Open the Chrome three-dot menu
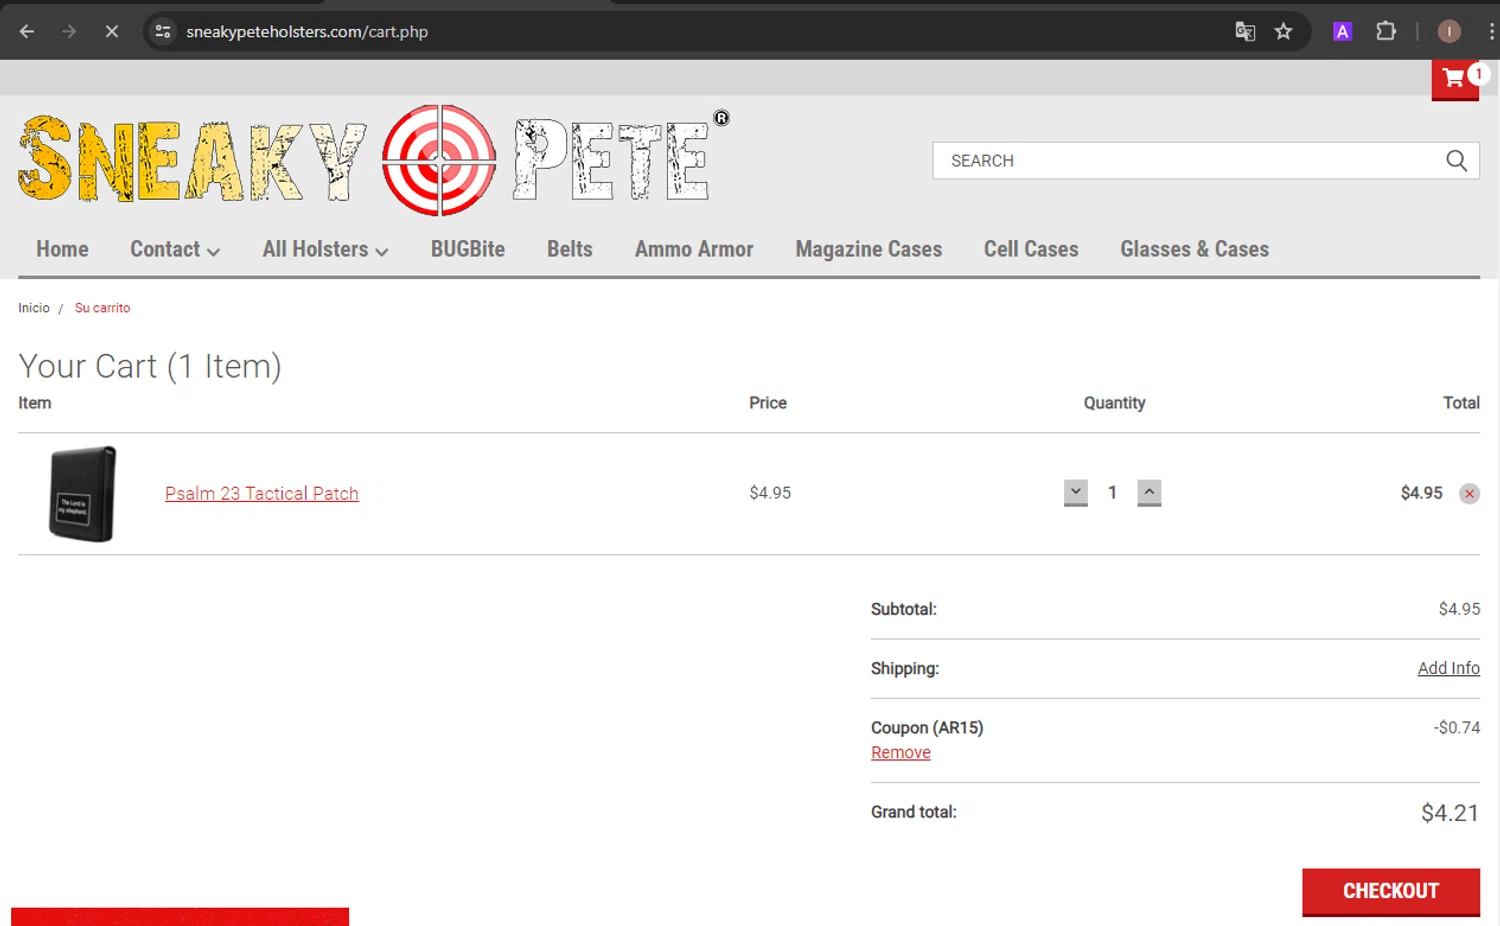This screenshot has height=926, width=1500. pyautogui.click(x=1491, y=32)
